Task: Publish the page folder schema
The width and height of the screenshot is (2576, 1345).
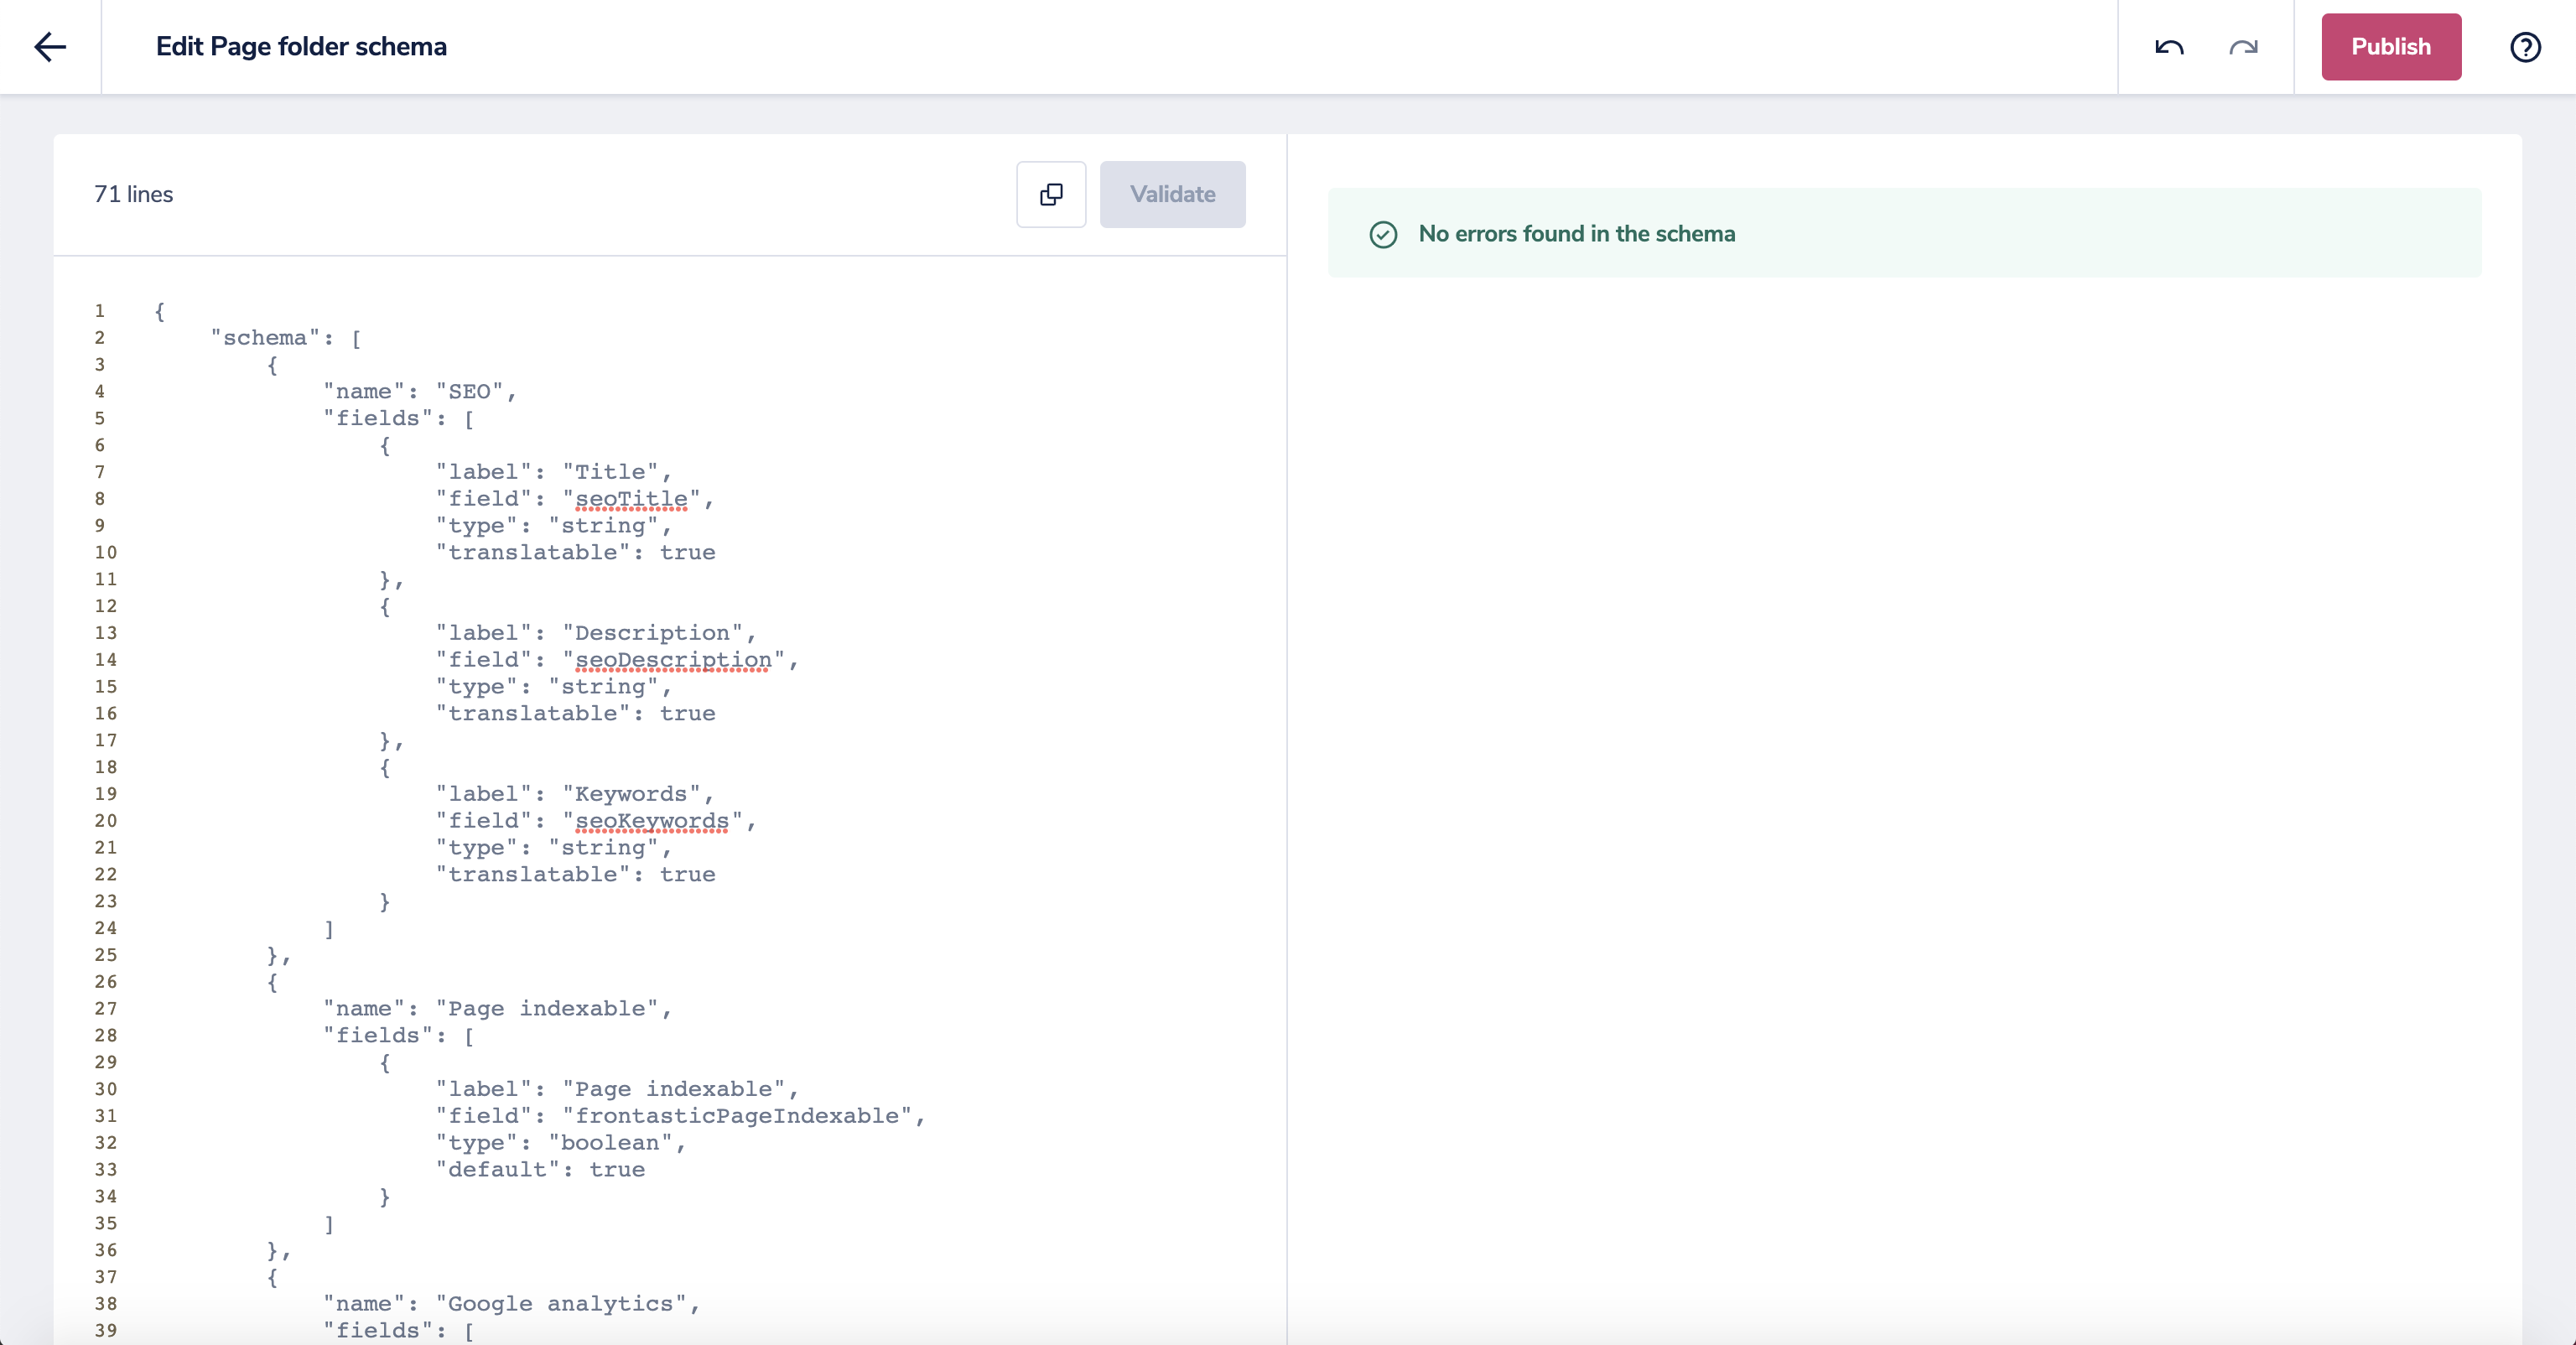Action: [2390, 47]
